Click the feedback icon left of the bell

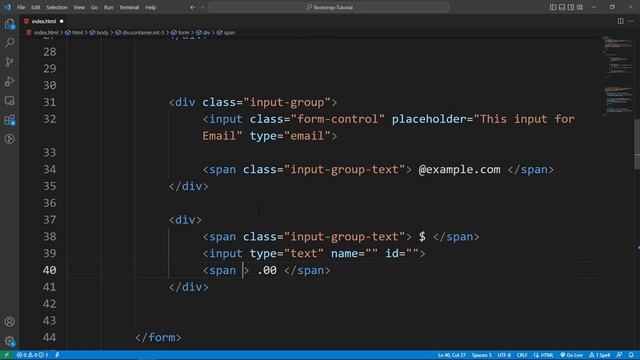pyautogui.click(x=620, y=355)
